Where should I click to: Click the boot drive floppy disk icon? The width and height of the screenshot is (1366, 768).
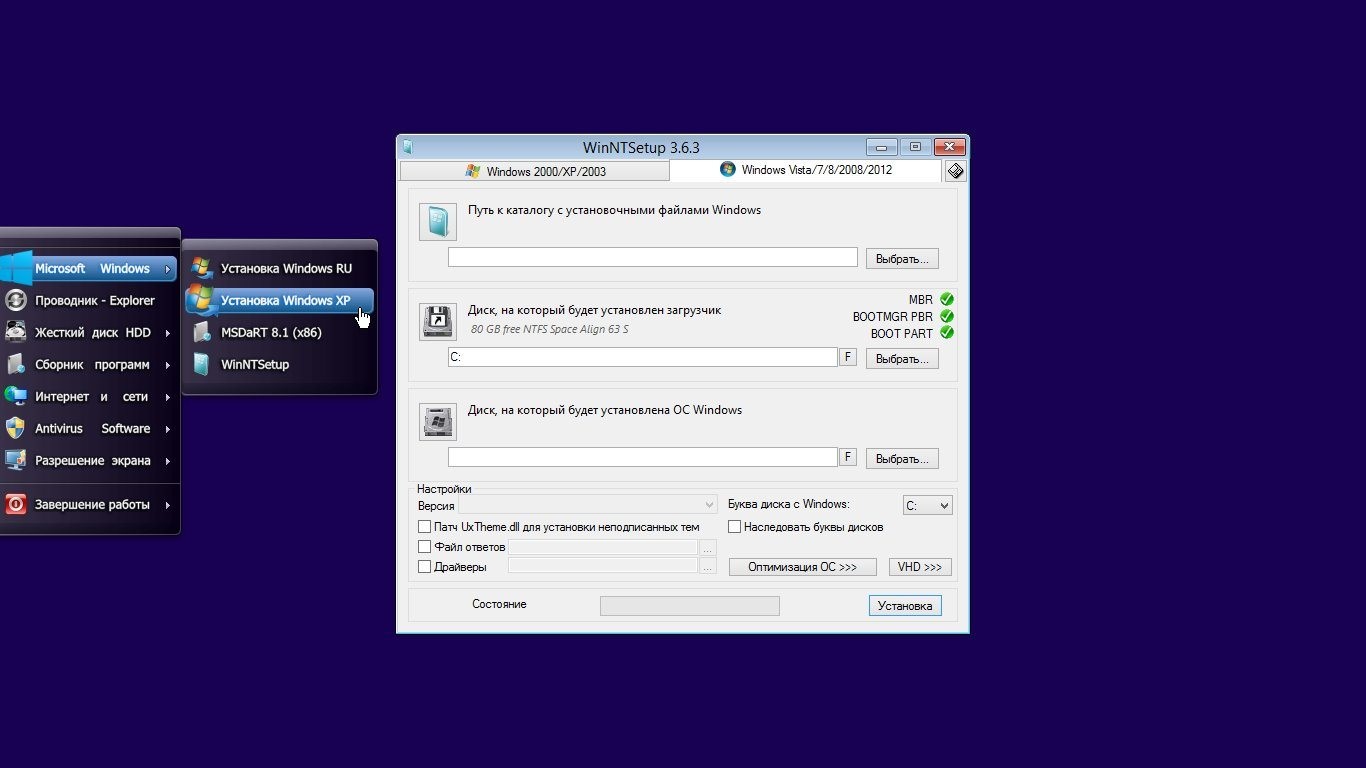point(438,322)
